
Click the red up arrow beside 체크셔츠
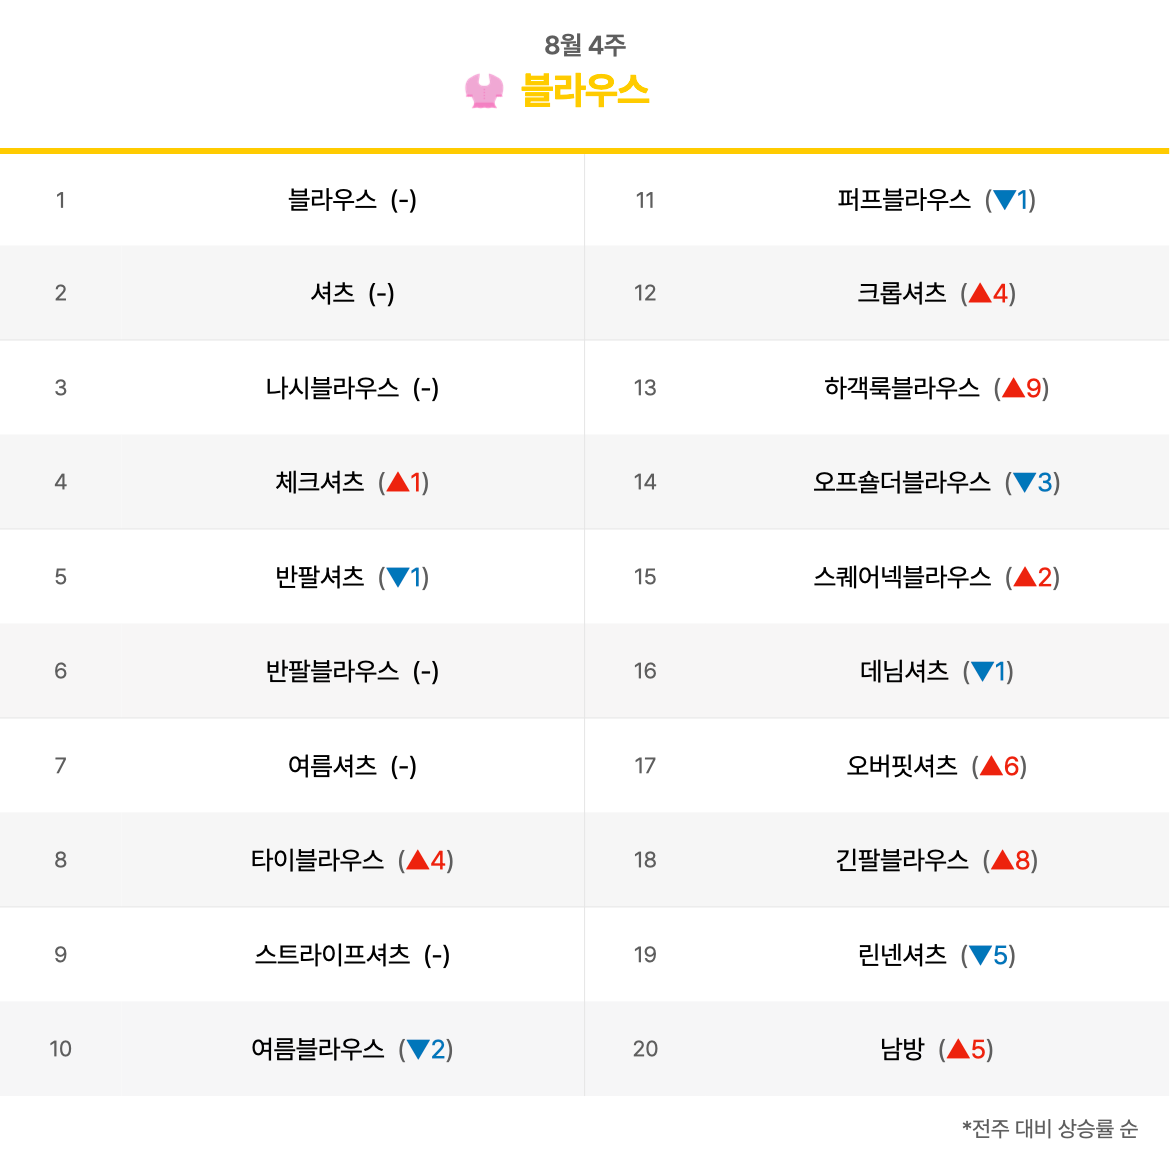[398, 482]
